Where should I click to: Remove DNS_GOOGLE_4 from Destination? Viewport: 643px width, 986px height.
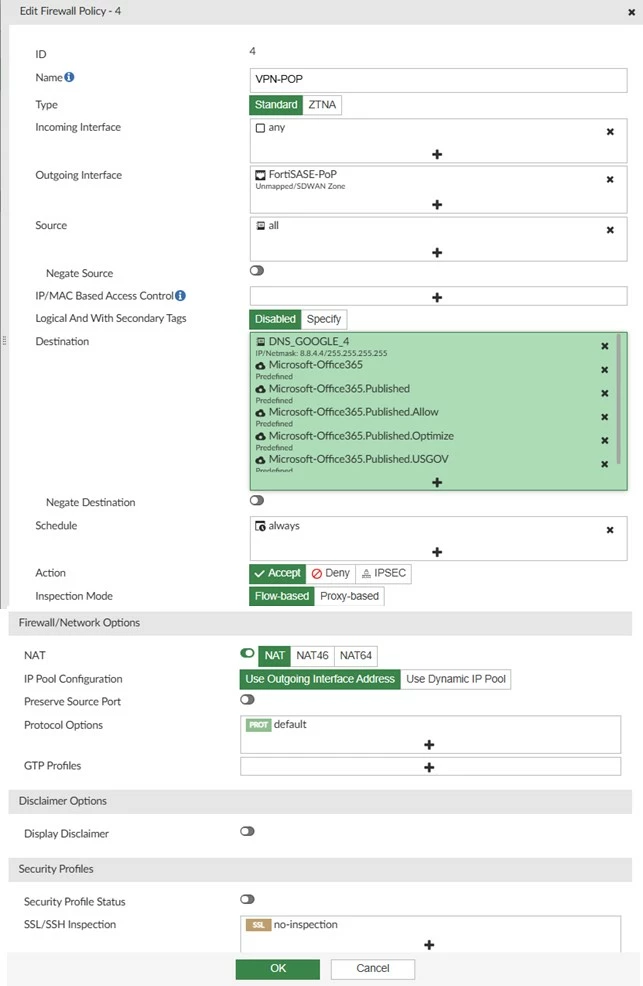click(605, 346)
